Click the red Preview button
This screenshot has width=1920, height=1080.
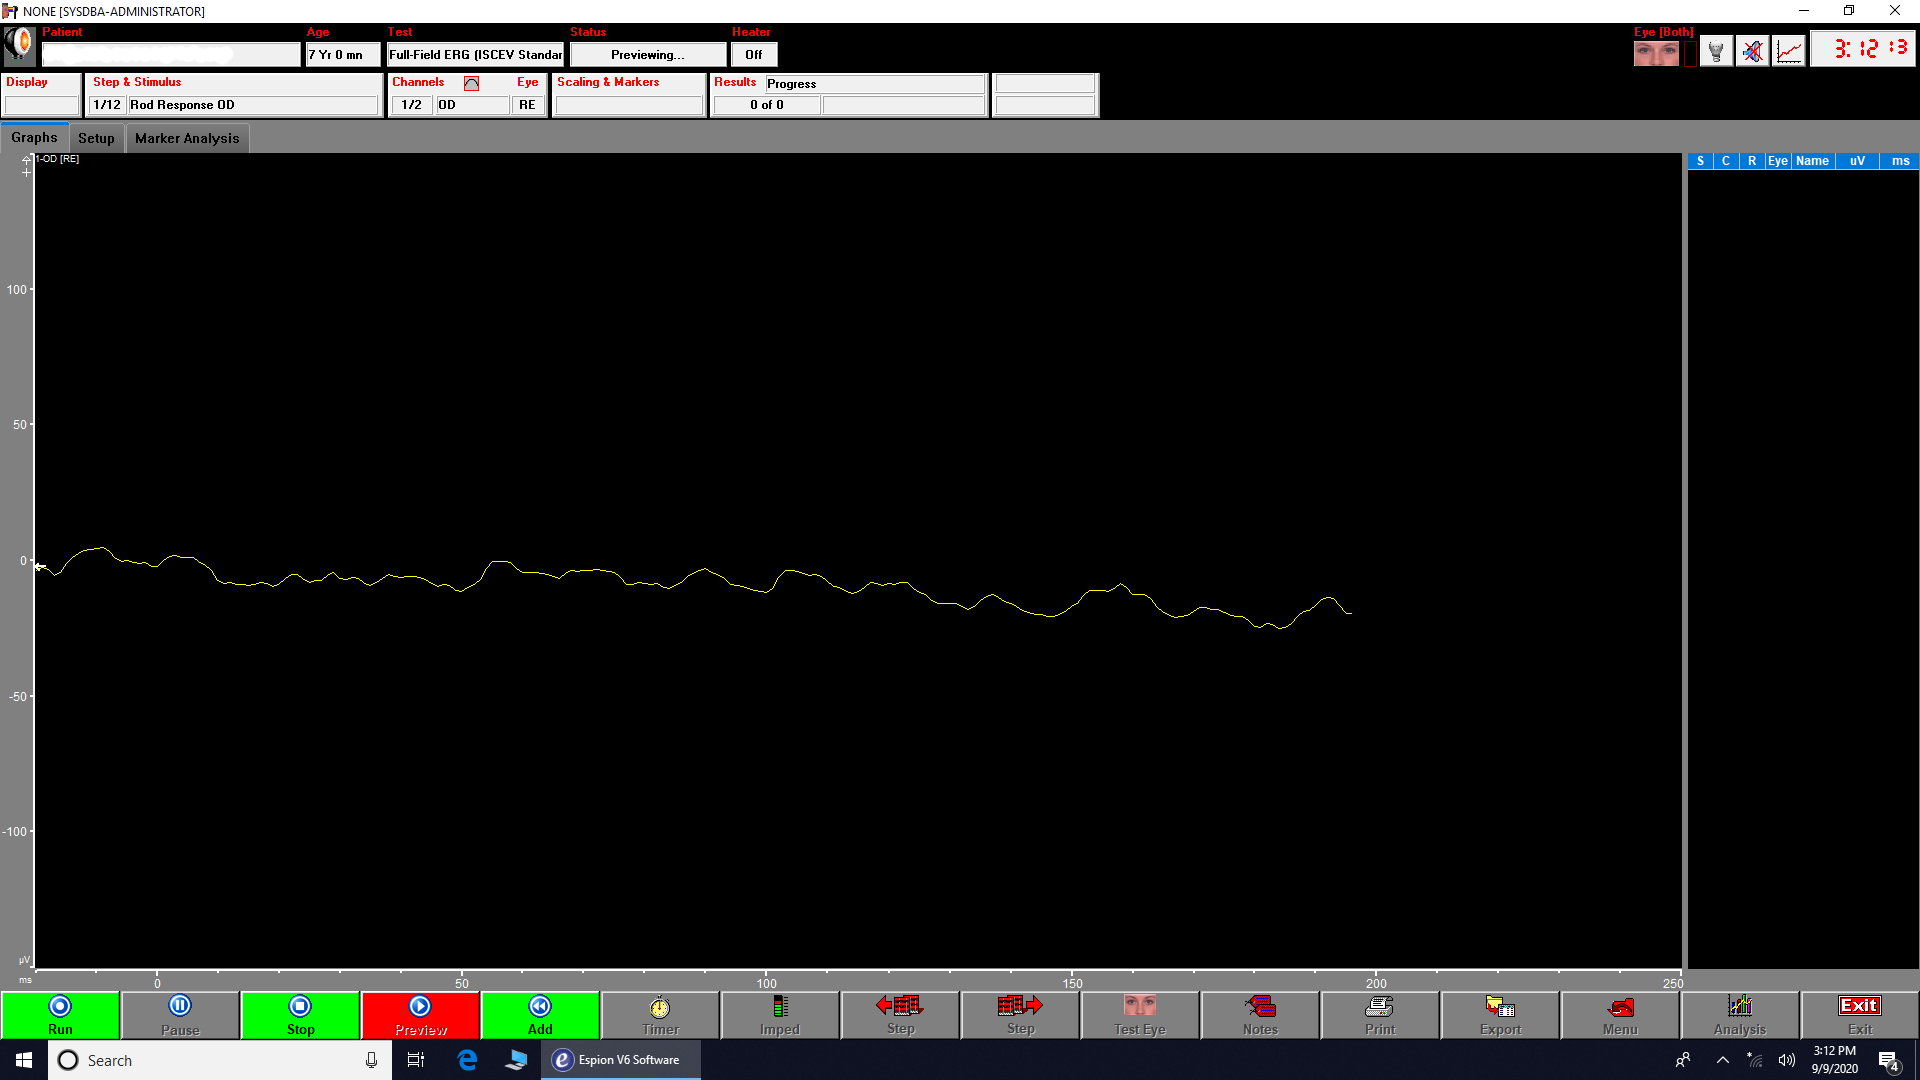(420, 1015)
